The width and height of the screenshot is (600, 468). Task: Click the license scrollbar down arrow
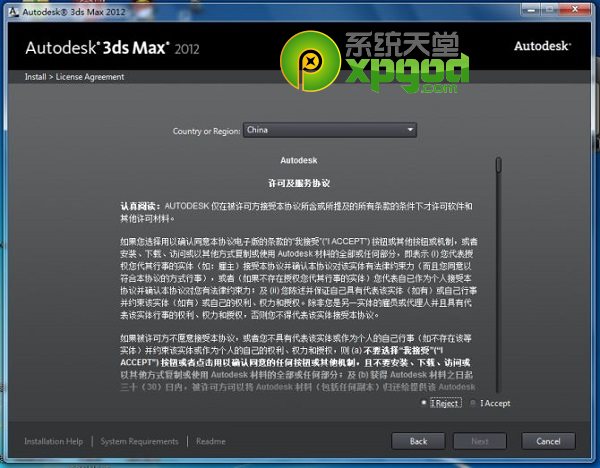[497, 393]
